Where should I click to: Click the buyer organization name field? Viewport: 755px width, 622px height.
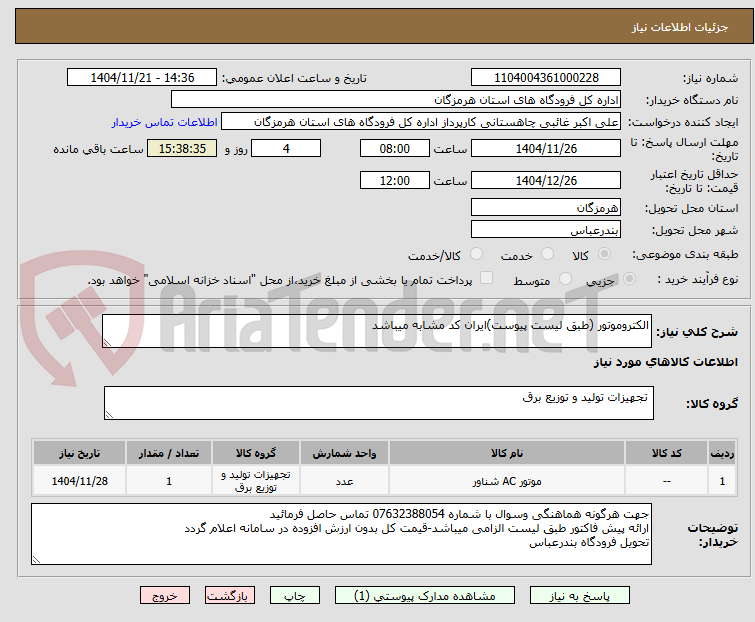[396, 100]
